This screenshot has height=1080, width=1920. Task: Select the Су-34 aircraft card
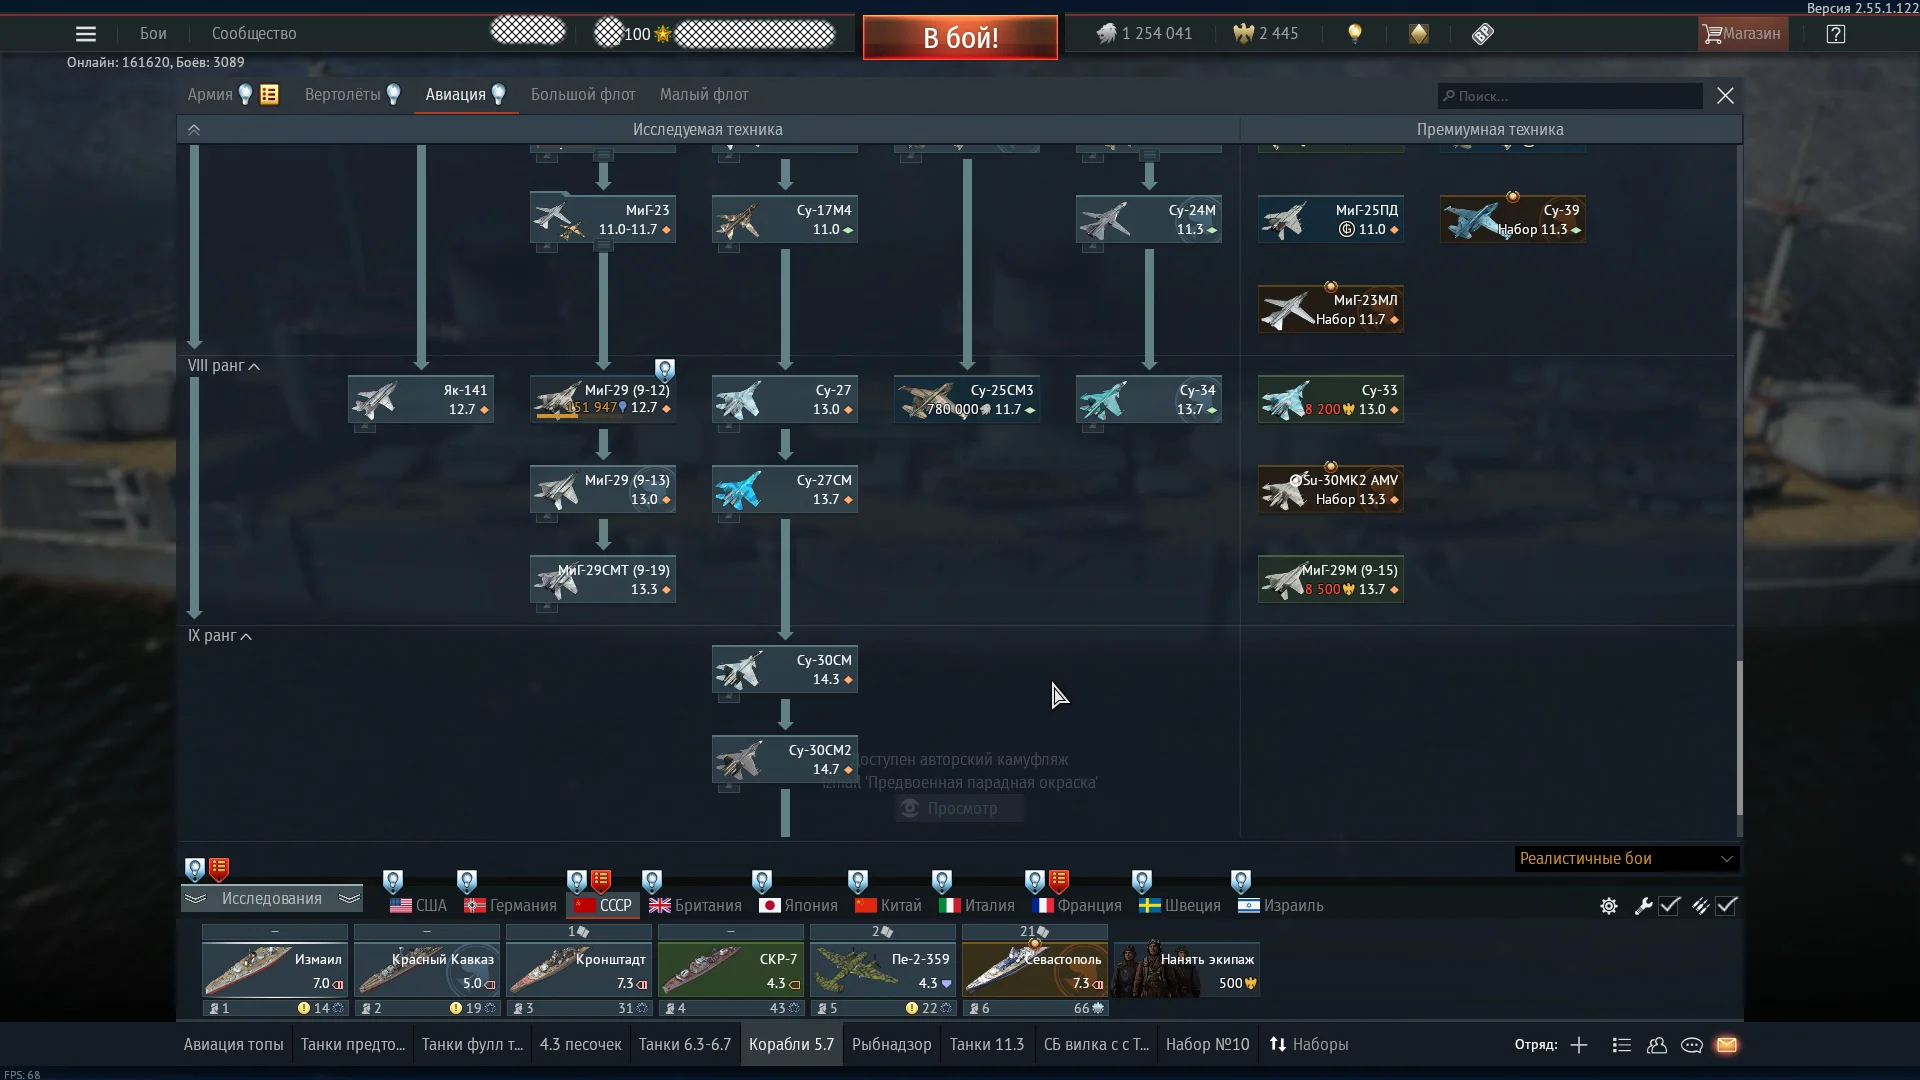1149,399
